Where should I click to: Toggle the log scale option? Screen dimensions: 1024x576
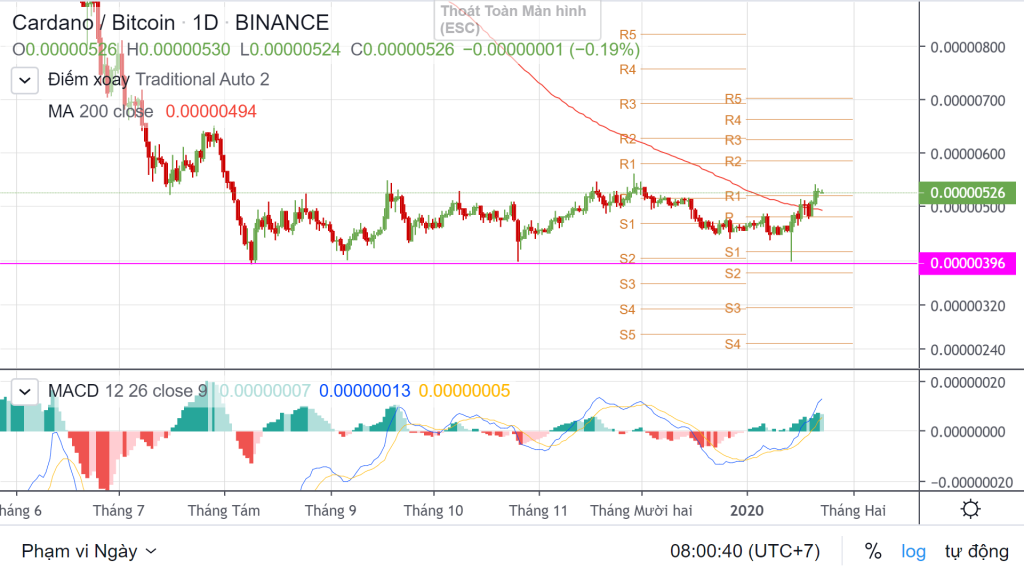(913, 551)
